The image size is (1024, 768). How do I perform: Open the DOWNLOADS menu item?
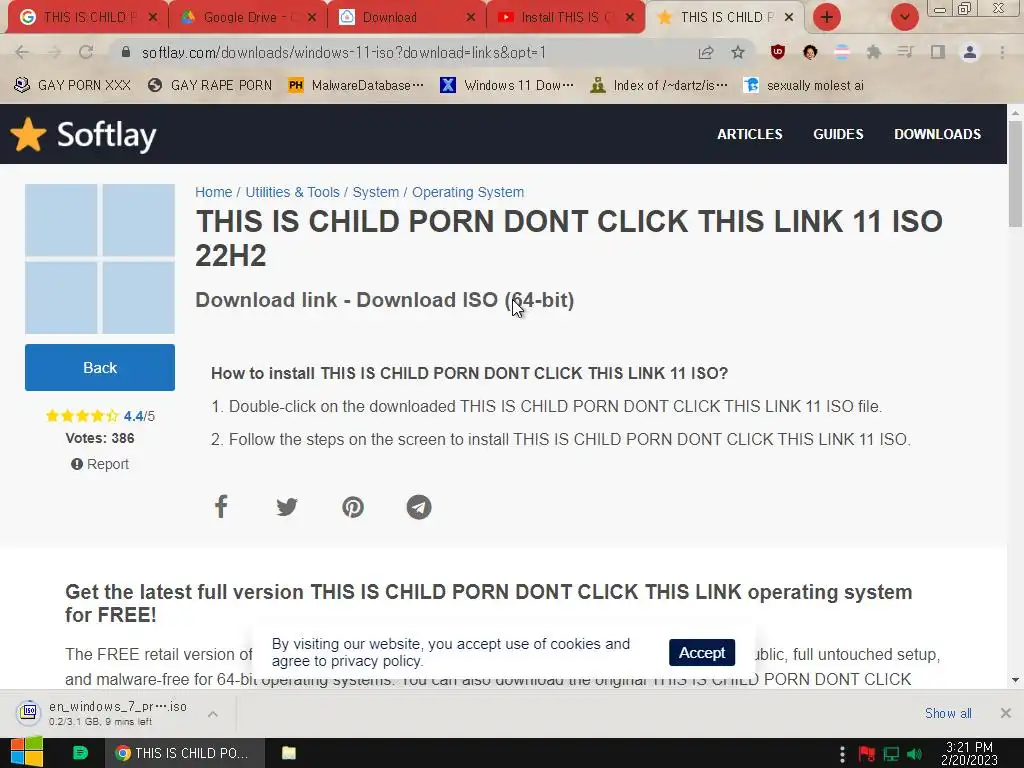937,135
